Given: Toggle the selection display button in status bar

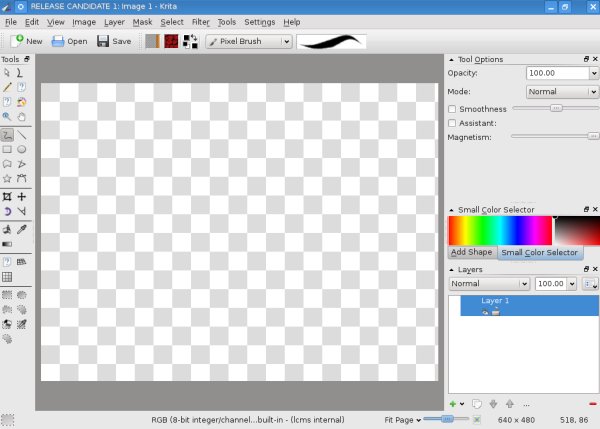Looking at the screenshot, I should pos(8,420).
